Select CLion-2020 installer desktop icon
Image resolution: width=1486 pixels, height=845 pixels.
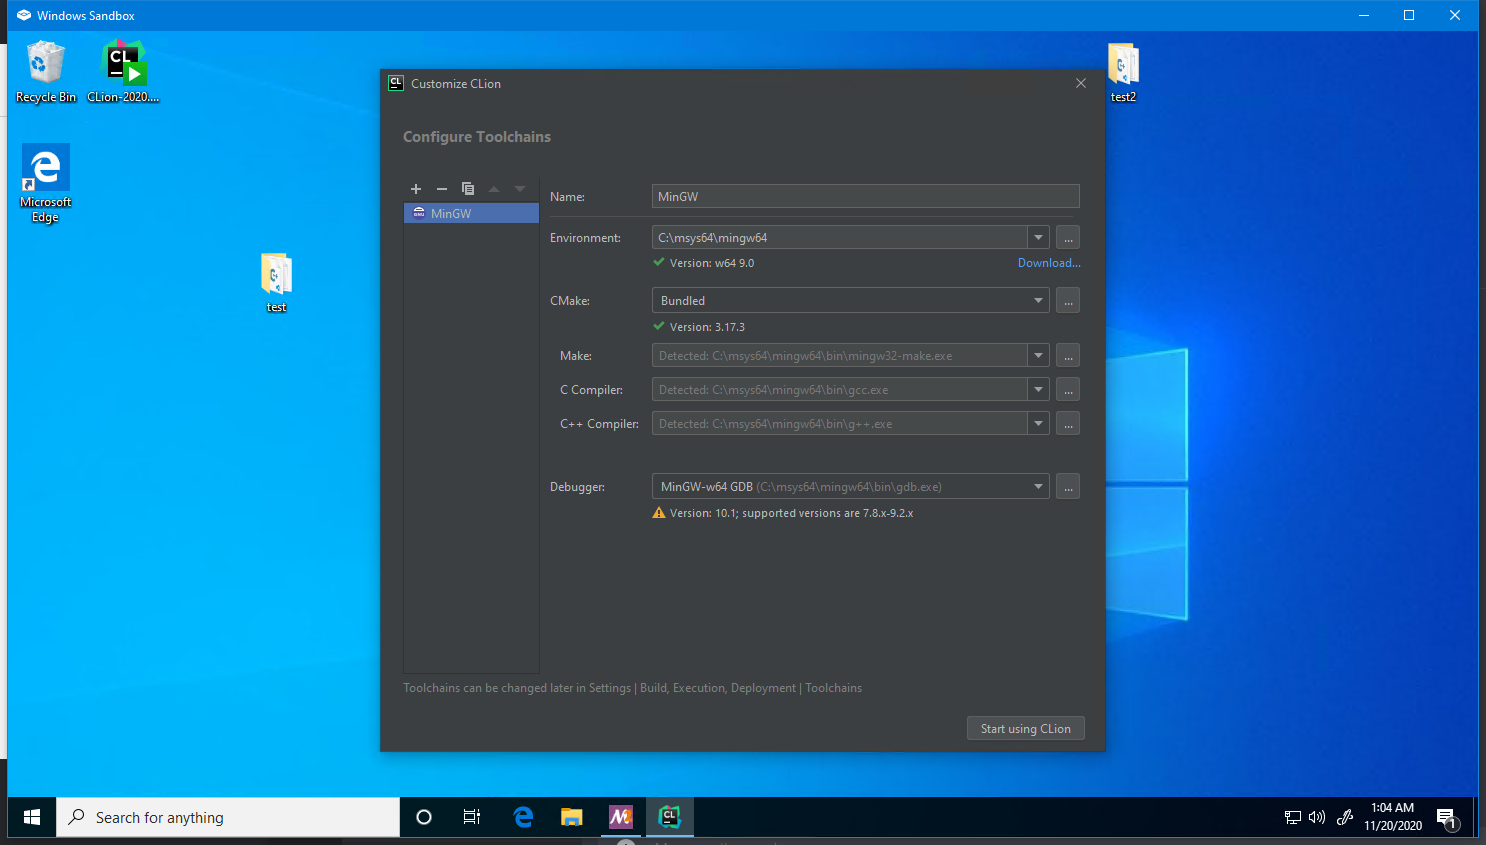pyautogui.click(x=124, y=72)
